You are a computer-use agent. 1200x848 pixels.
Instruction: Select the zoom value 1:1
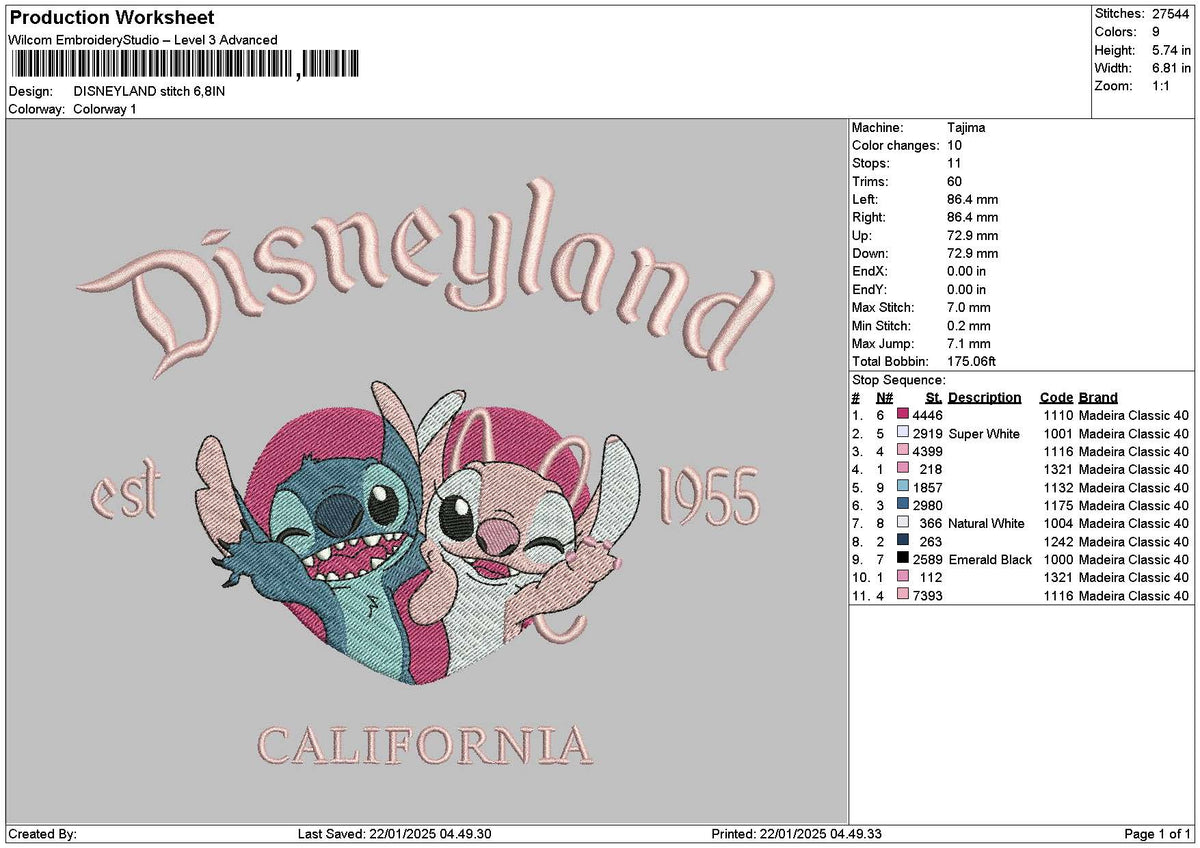coord(1163,86)
